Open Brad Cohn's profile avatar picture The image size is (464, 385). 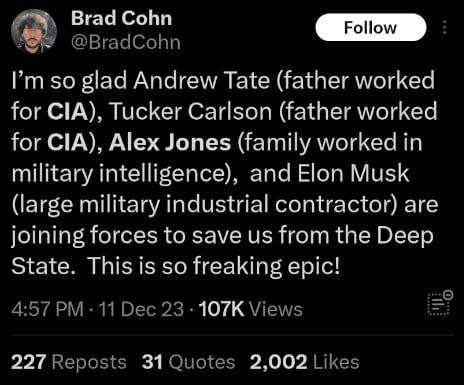coord(34,32)
